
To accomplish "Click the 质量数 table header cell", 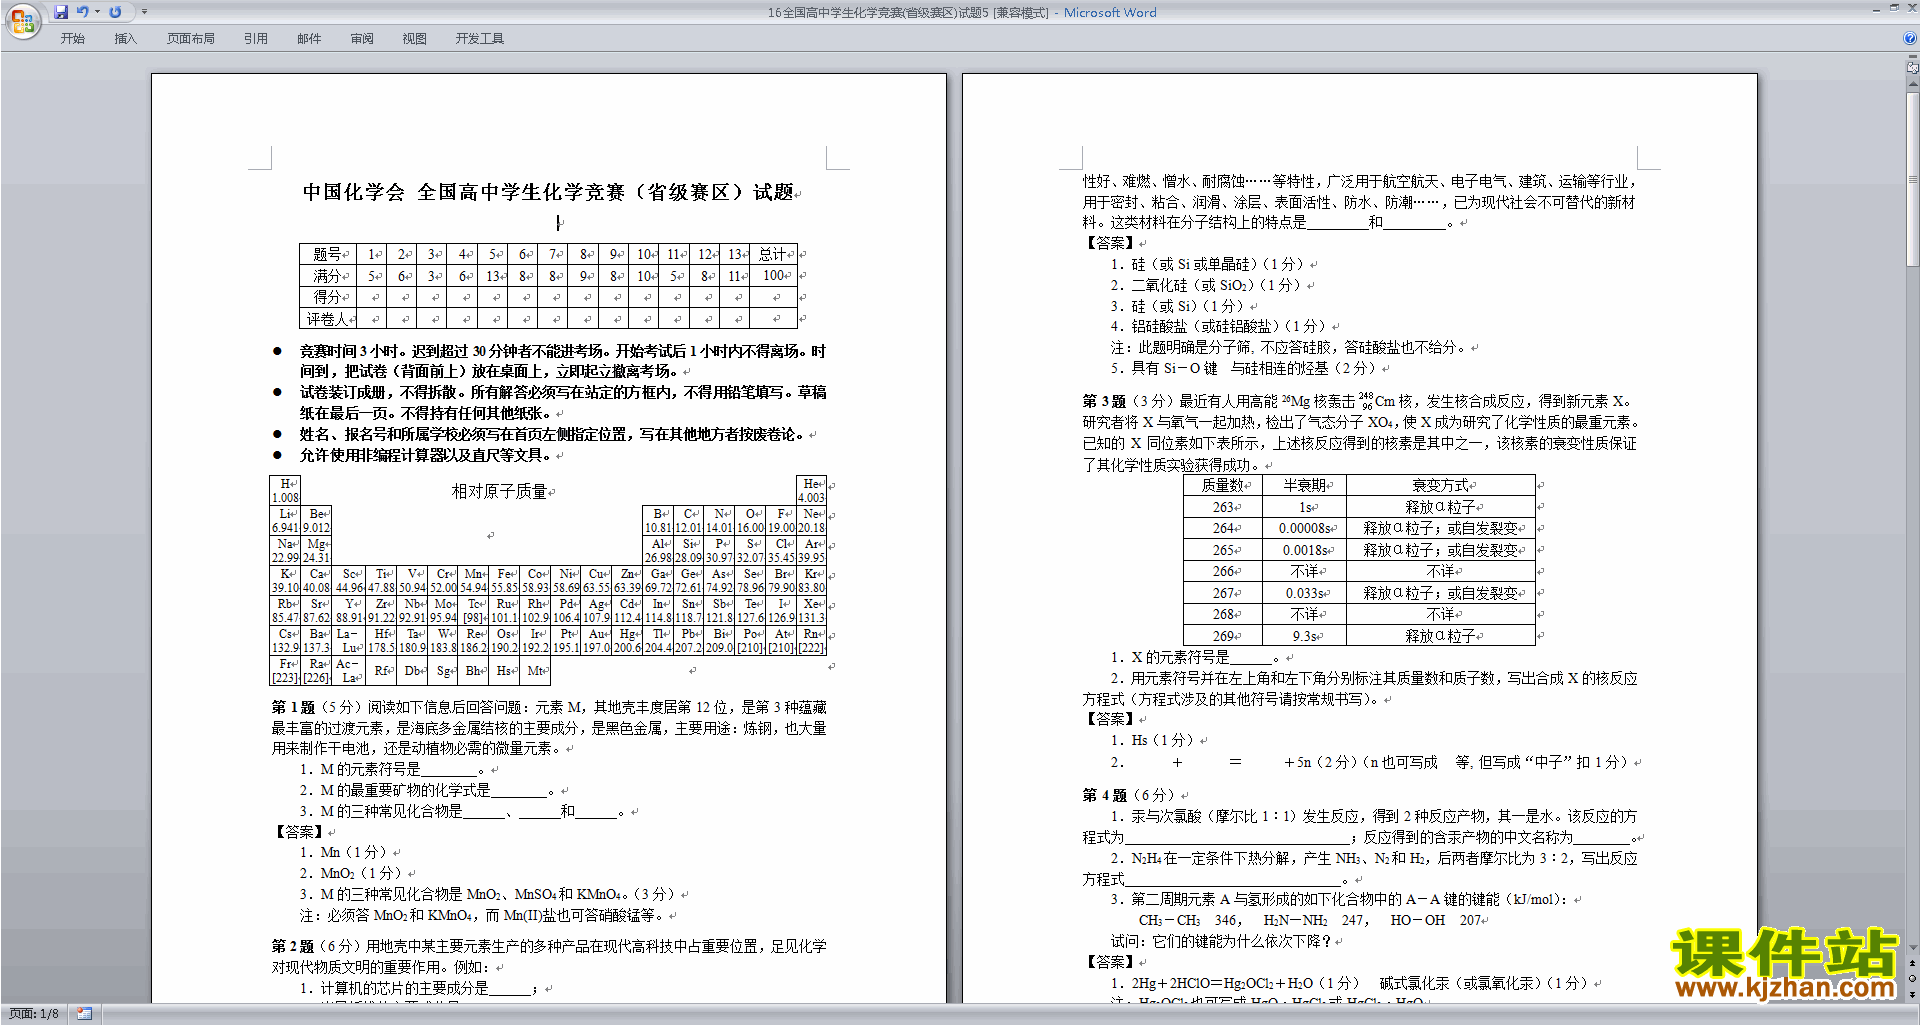I will 1222,485.
